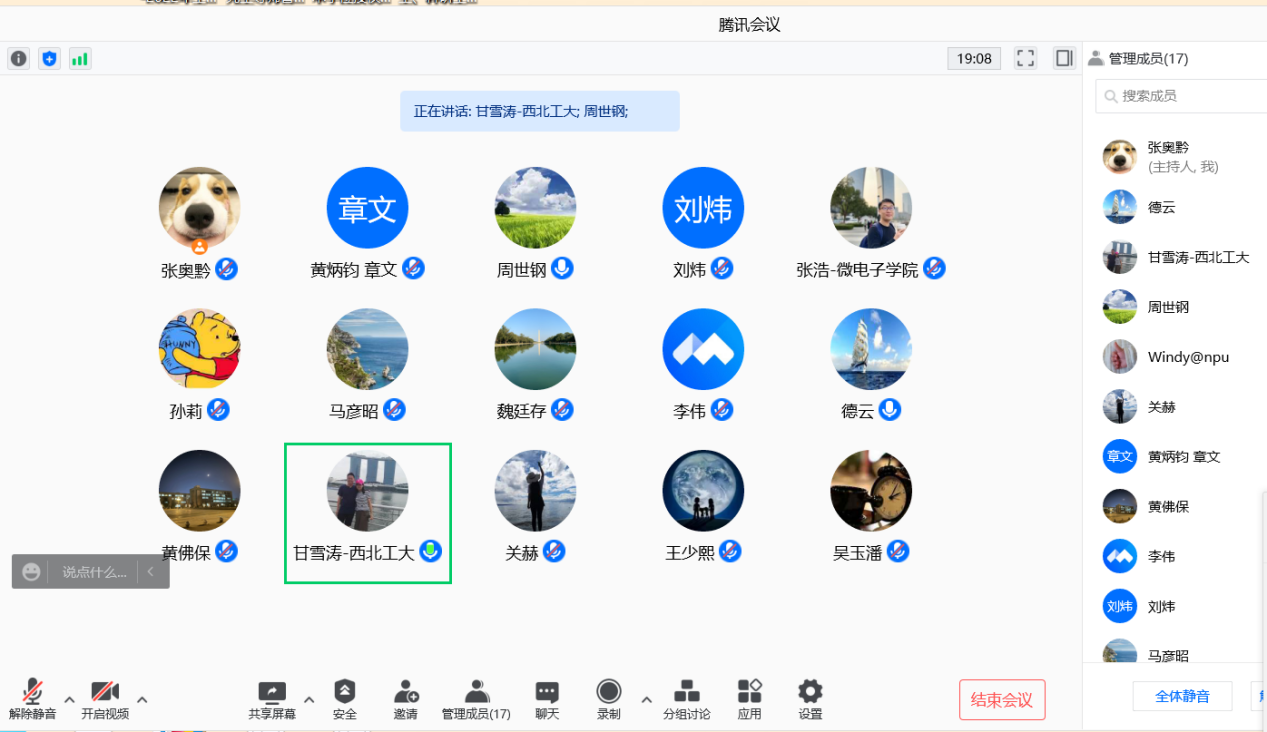Start recording with 录制 button
This screenshot has width=1267, height=732.
point(608,700)
